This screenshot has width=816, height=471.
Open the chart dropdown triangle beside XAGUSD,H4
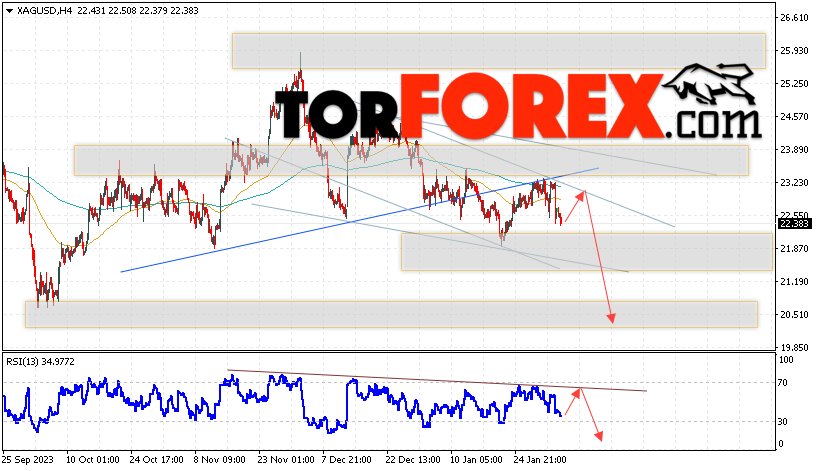[x=9, y=11]
